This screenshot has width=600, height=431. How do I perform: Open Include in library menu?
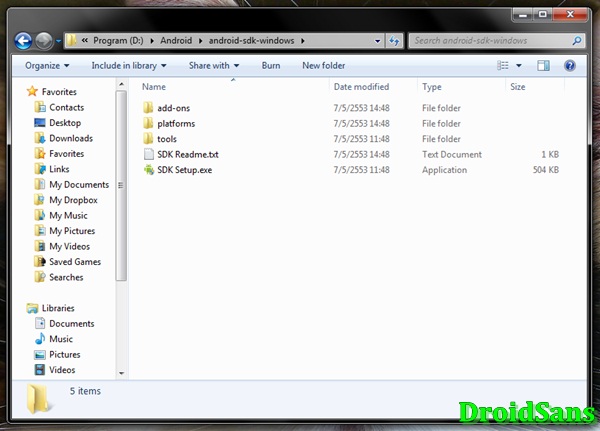point(129,66)
